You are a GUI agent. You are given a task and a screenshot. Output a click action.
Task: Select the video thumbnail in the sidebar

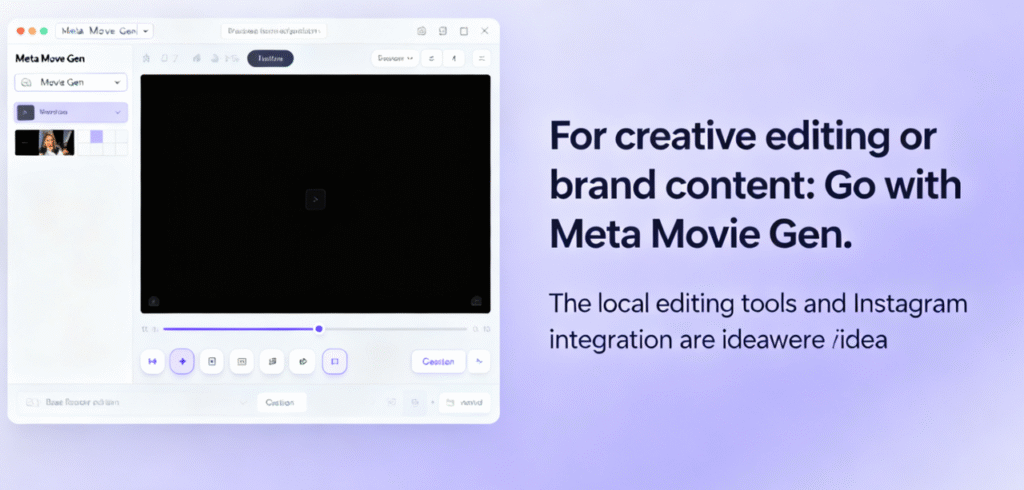pos(45,142)
